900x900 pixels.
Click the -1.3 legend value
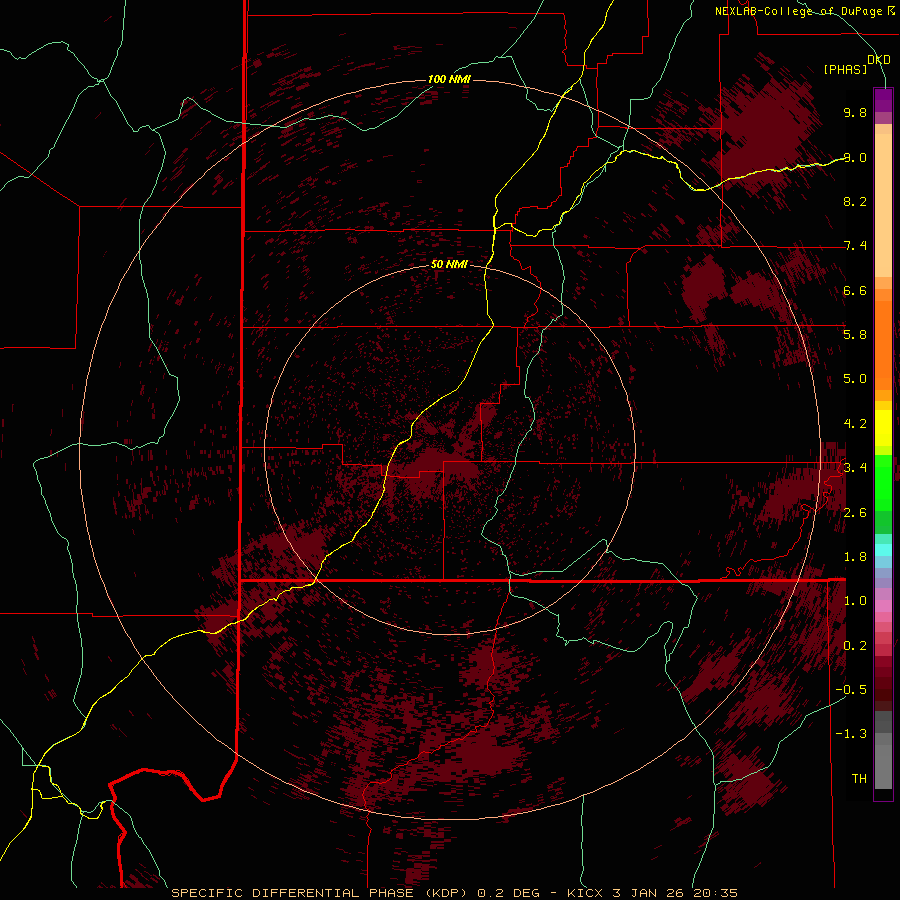click(851, 734)
